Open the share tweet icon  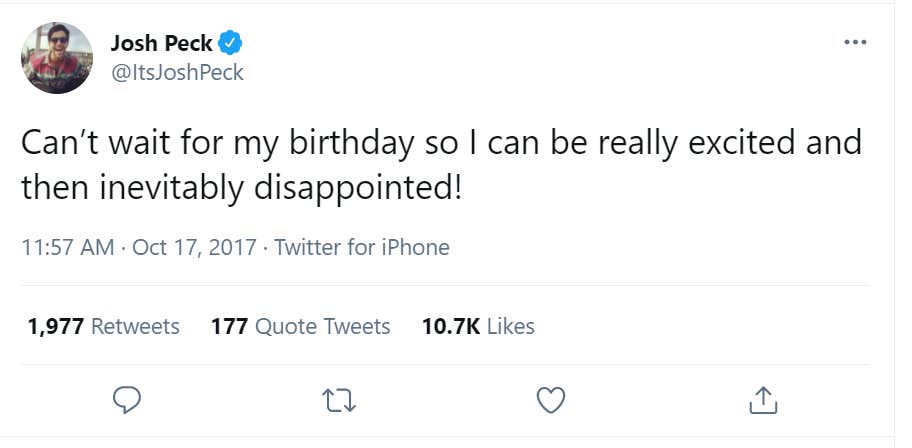tap(763, 400)
